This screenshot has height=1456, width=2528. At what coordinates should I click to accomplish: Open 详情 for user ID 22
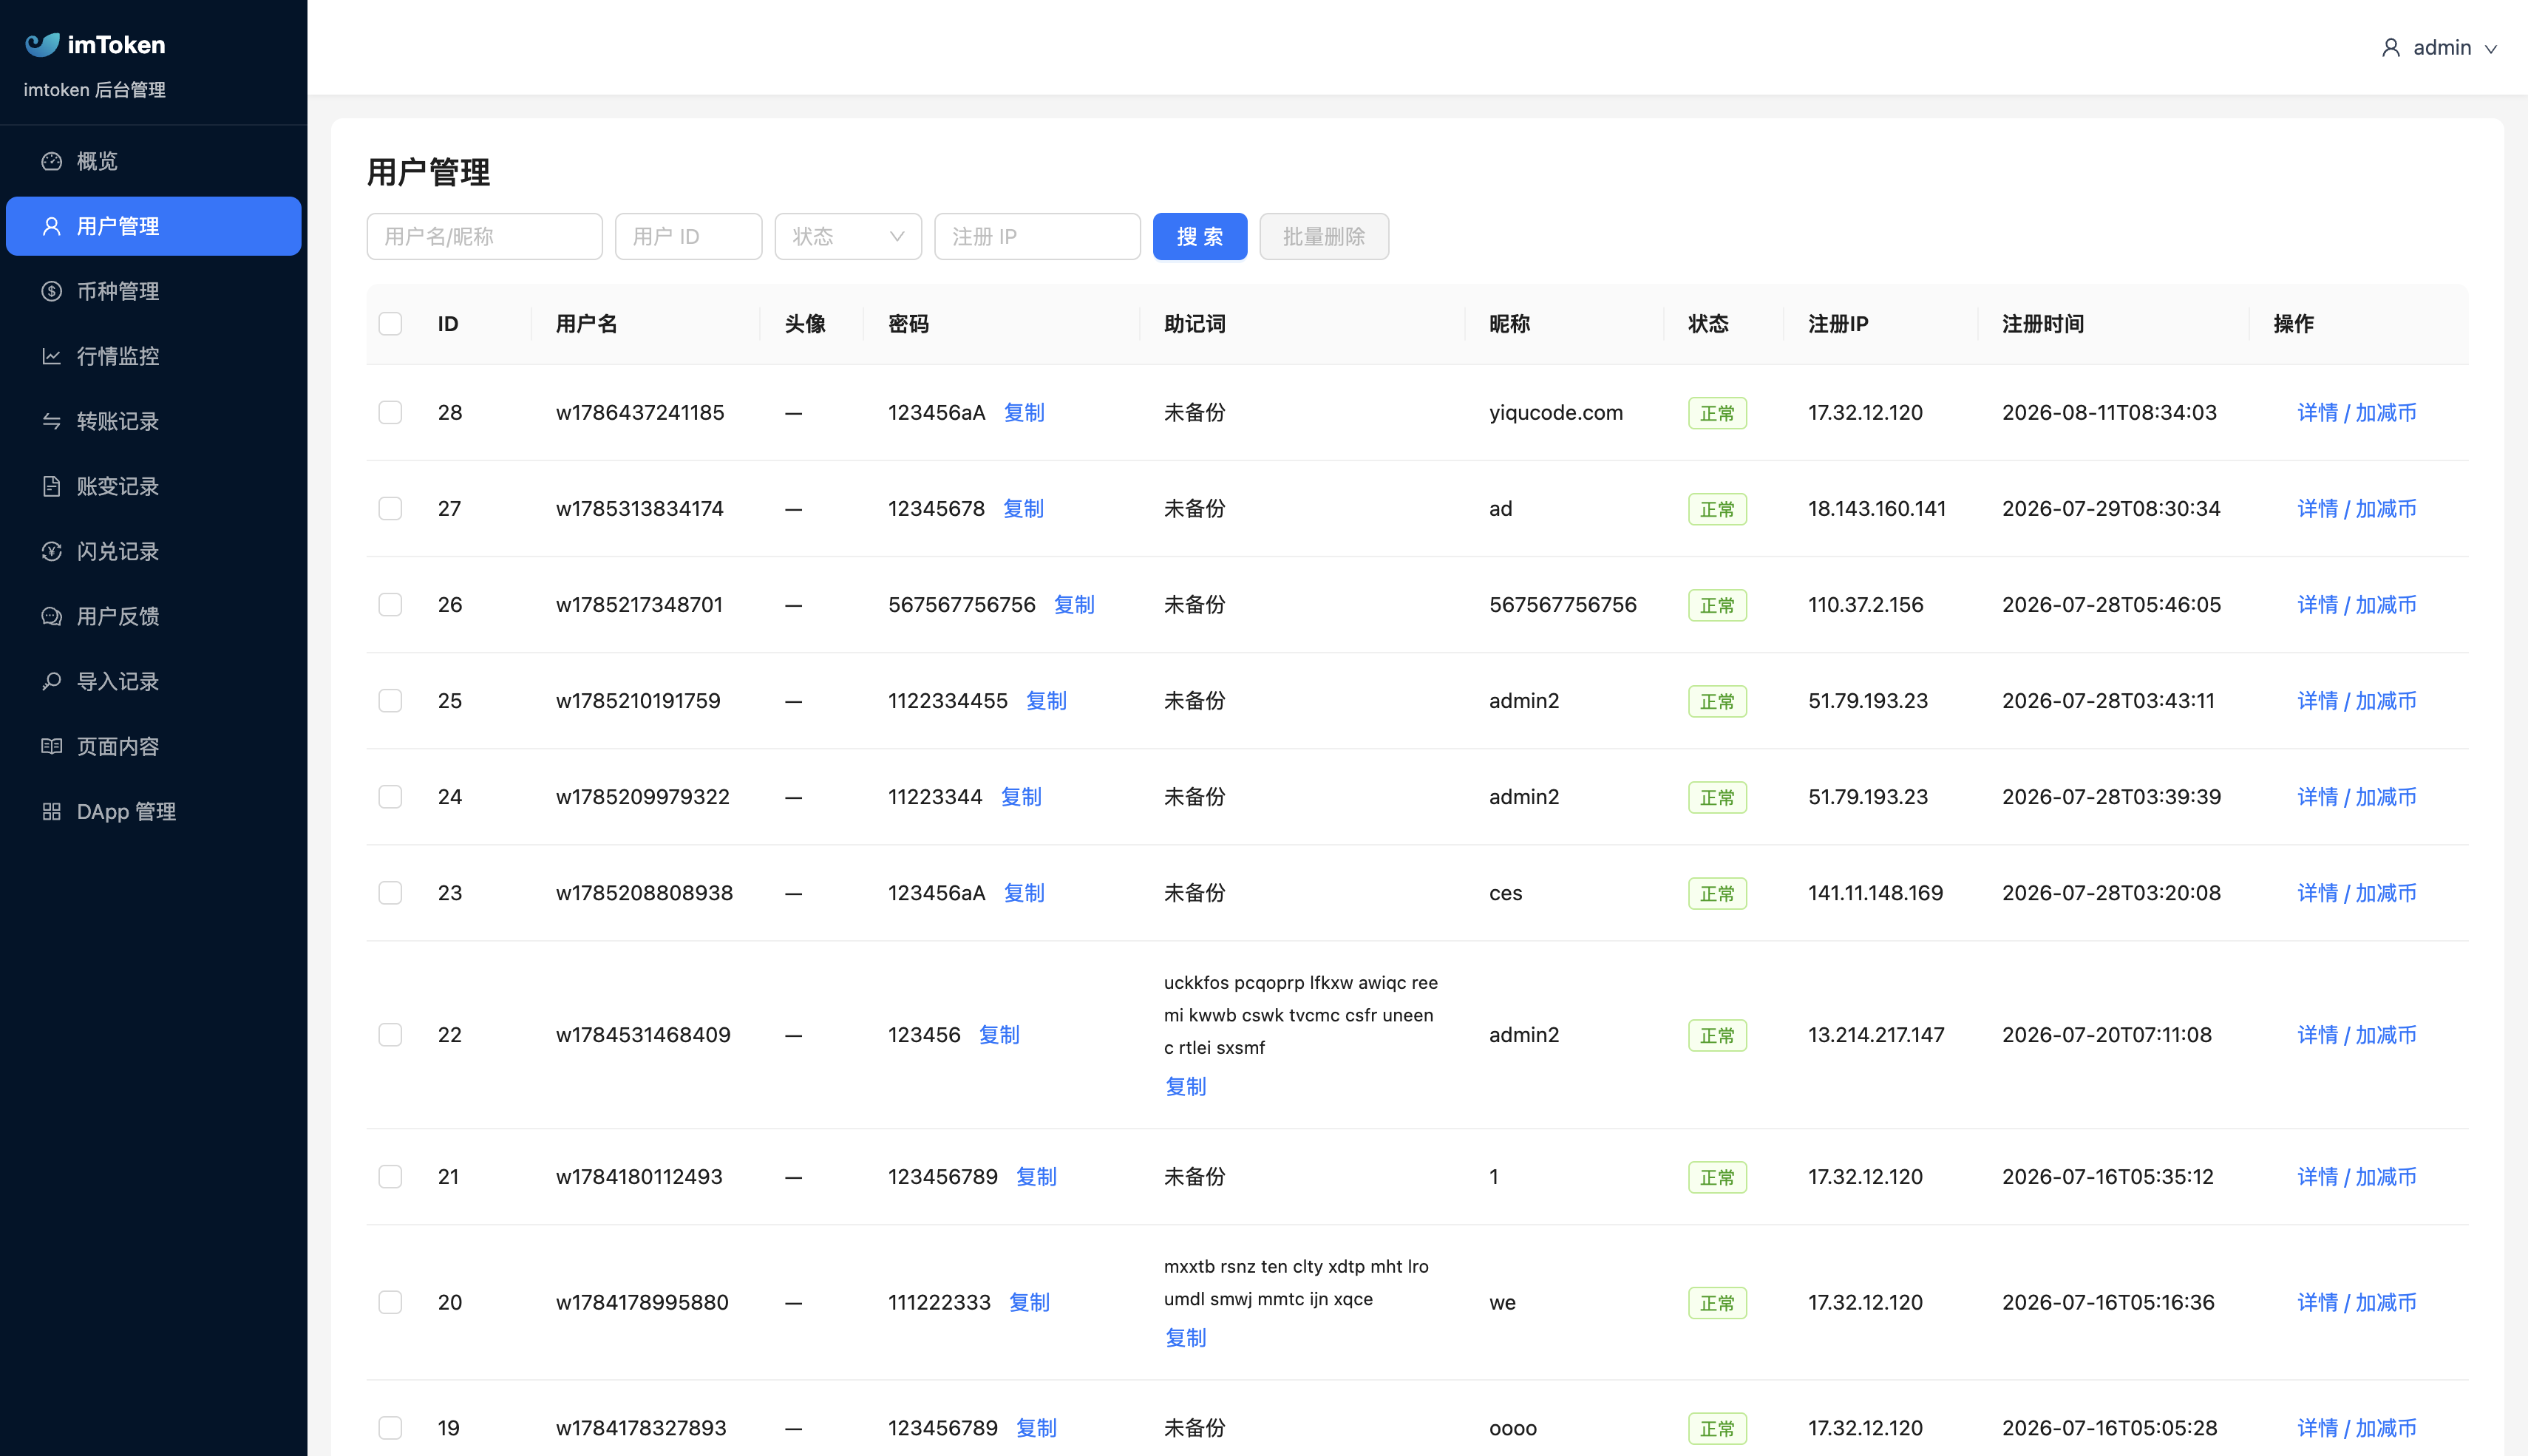(2317, 1035)
